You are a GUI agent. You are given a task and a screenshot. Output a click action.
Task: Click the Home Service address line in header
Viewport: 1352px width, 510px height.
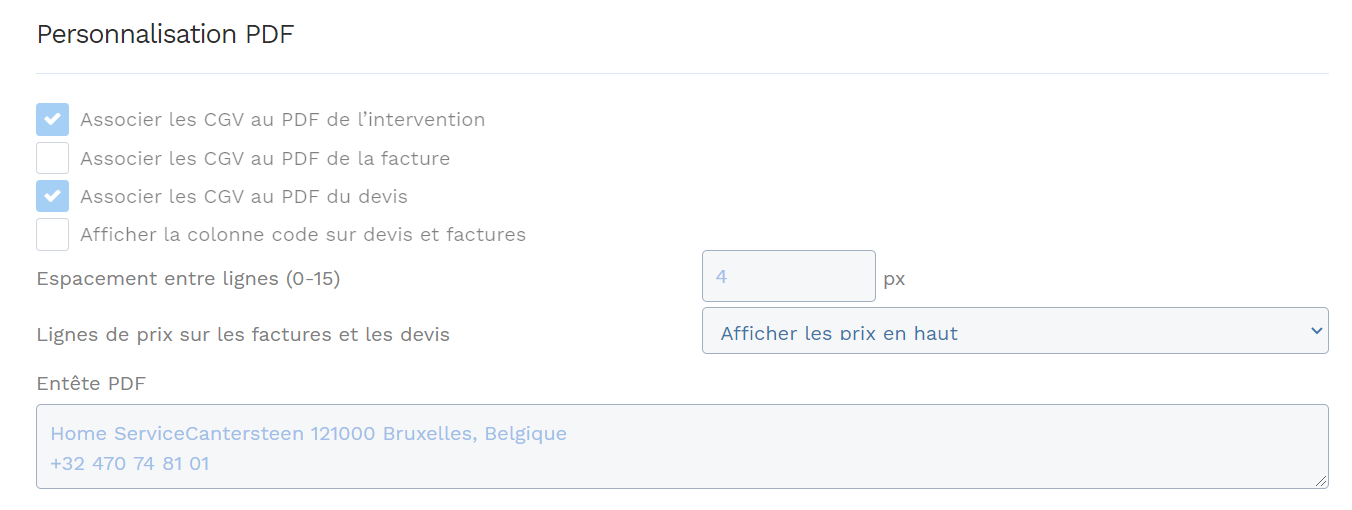pos(308,434)
